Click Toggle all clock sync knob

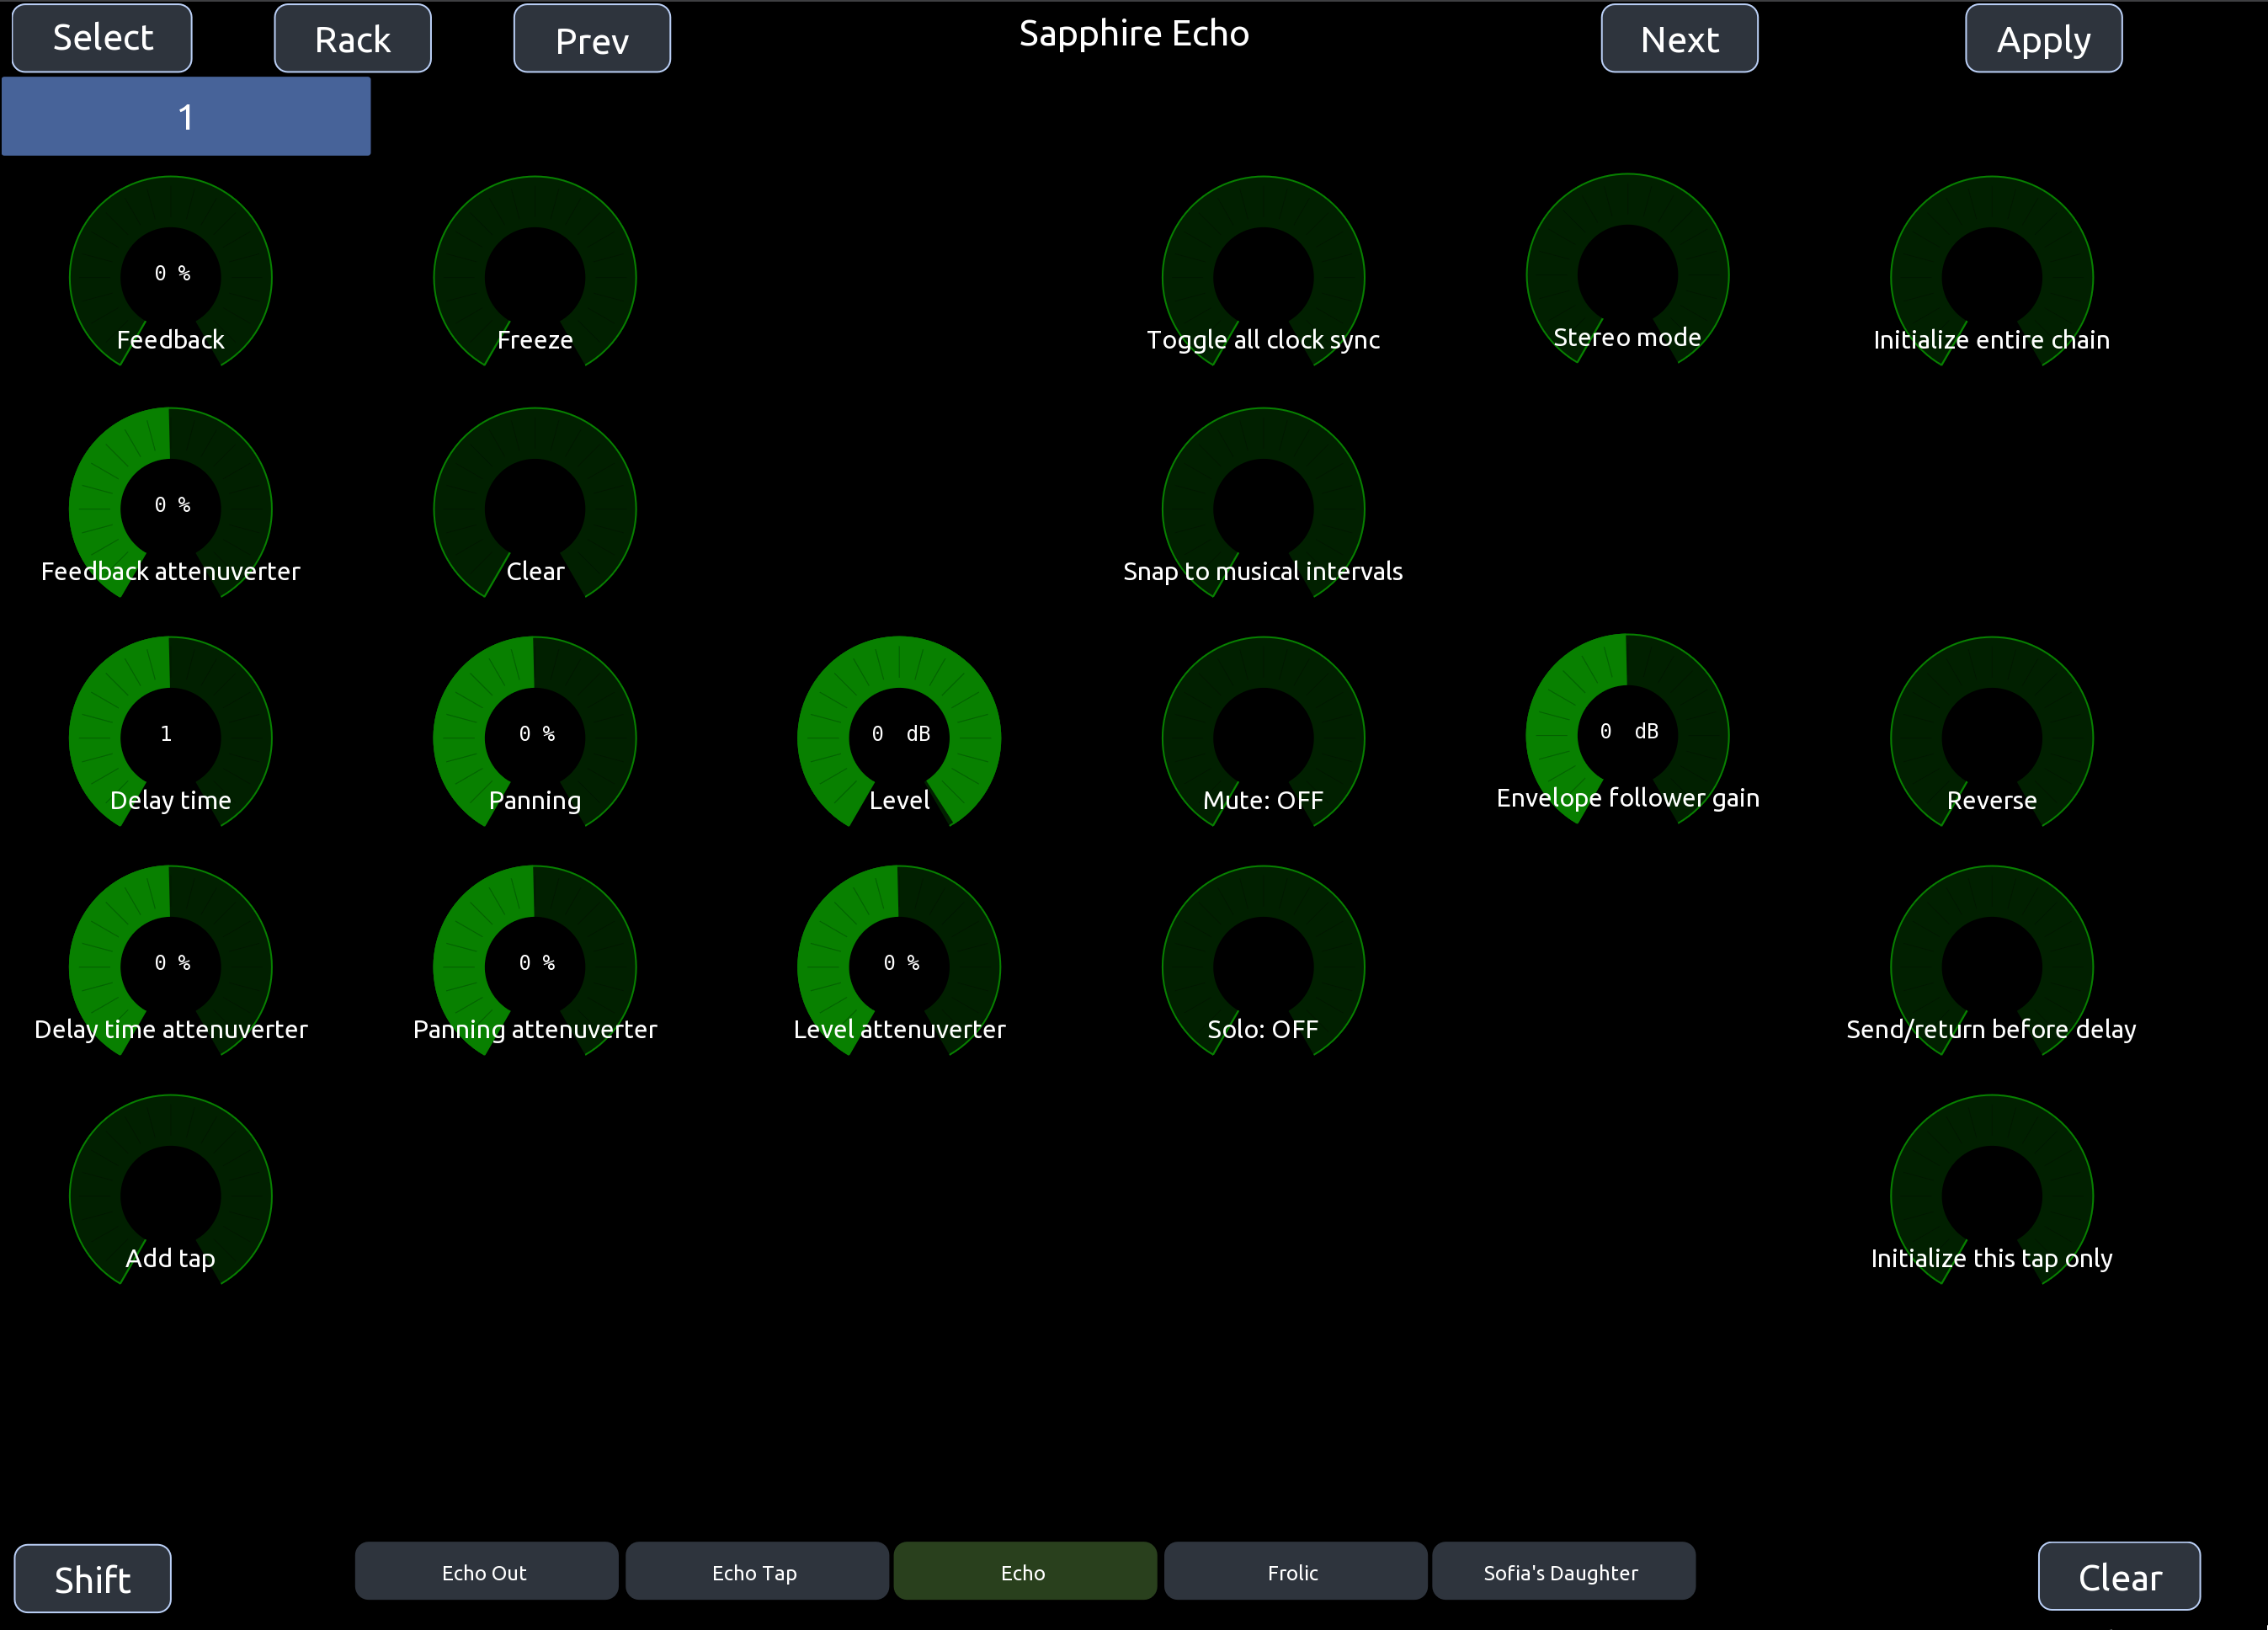[x=1262, y=276]
